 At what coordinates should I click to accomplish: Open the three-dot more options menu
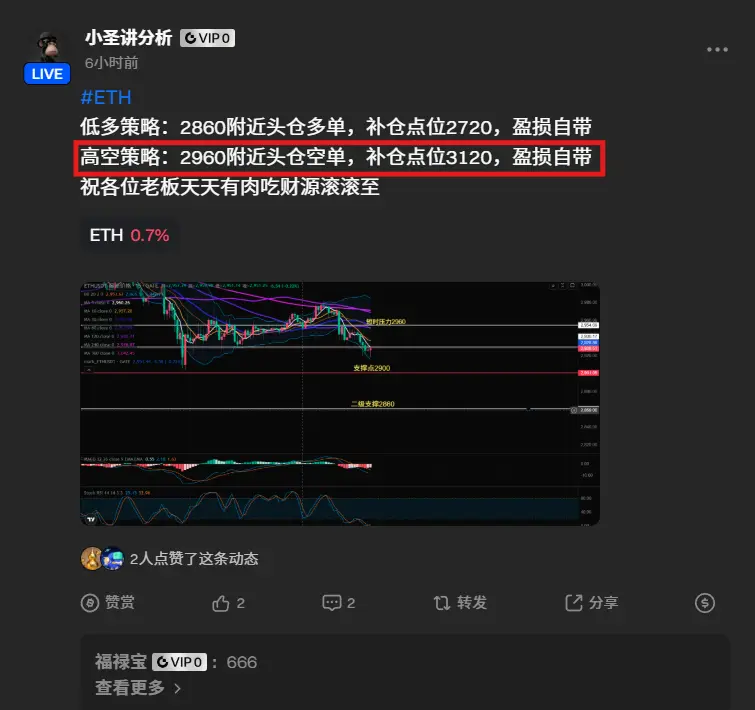pyautogui.click(x=717, y=50)
